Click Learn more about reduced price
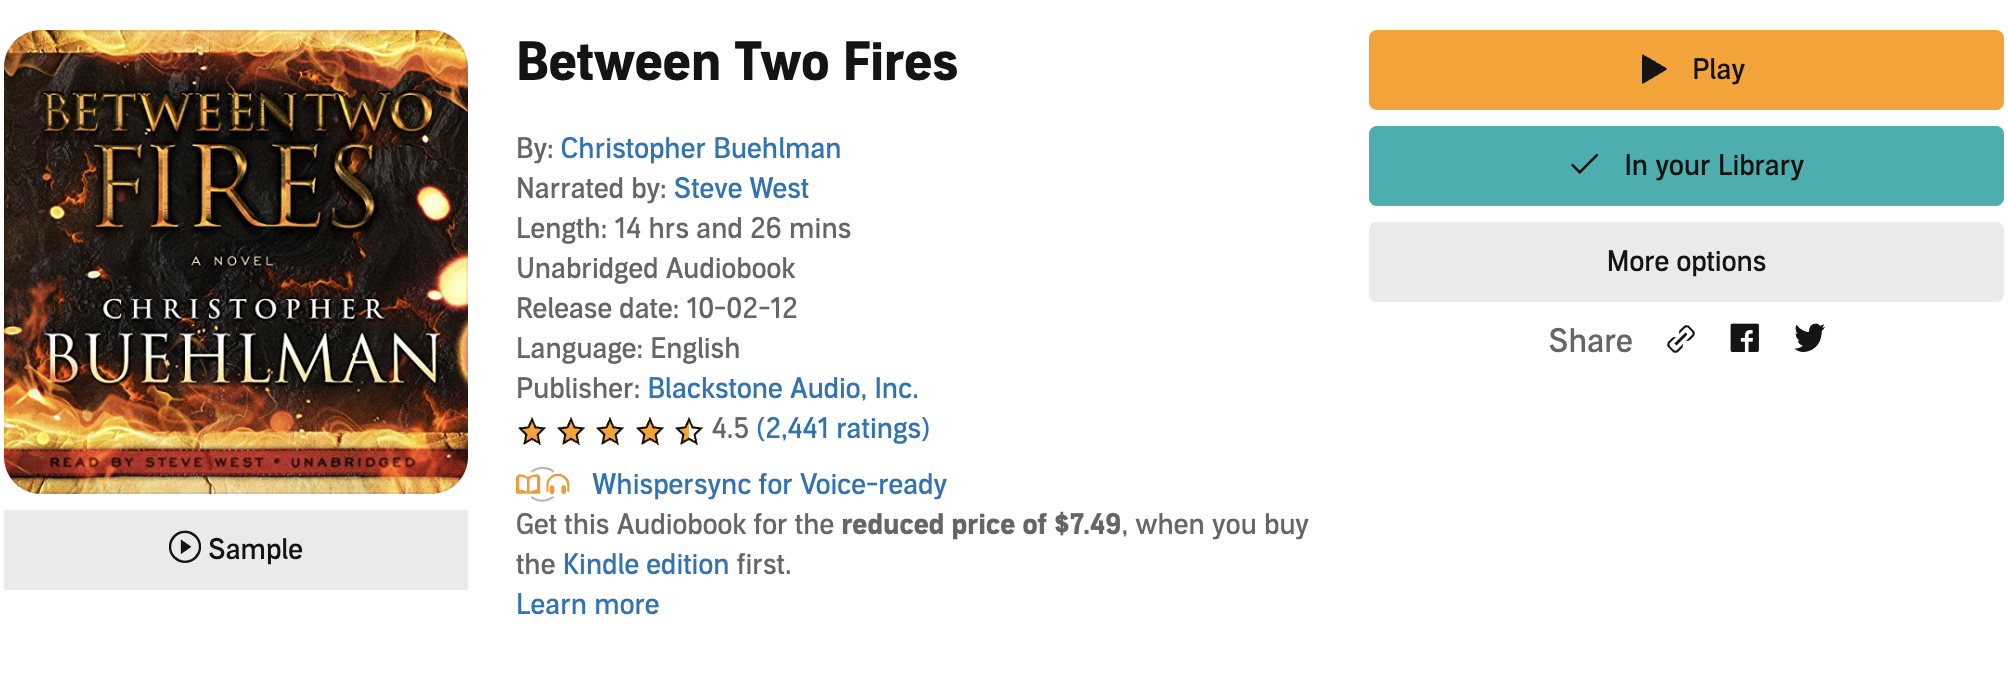This screenshot has width=2008, height=696. [587, 604]
